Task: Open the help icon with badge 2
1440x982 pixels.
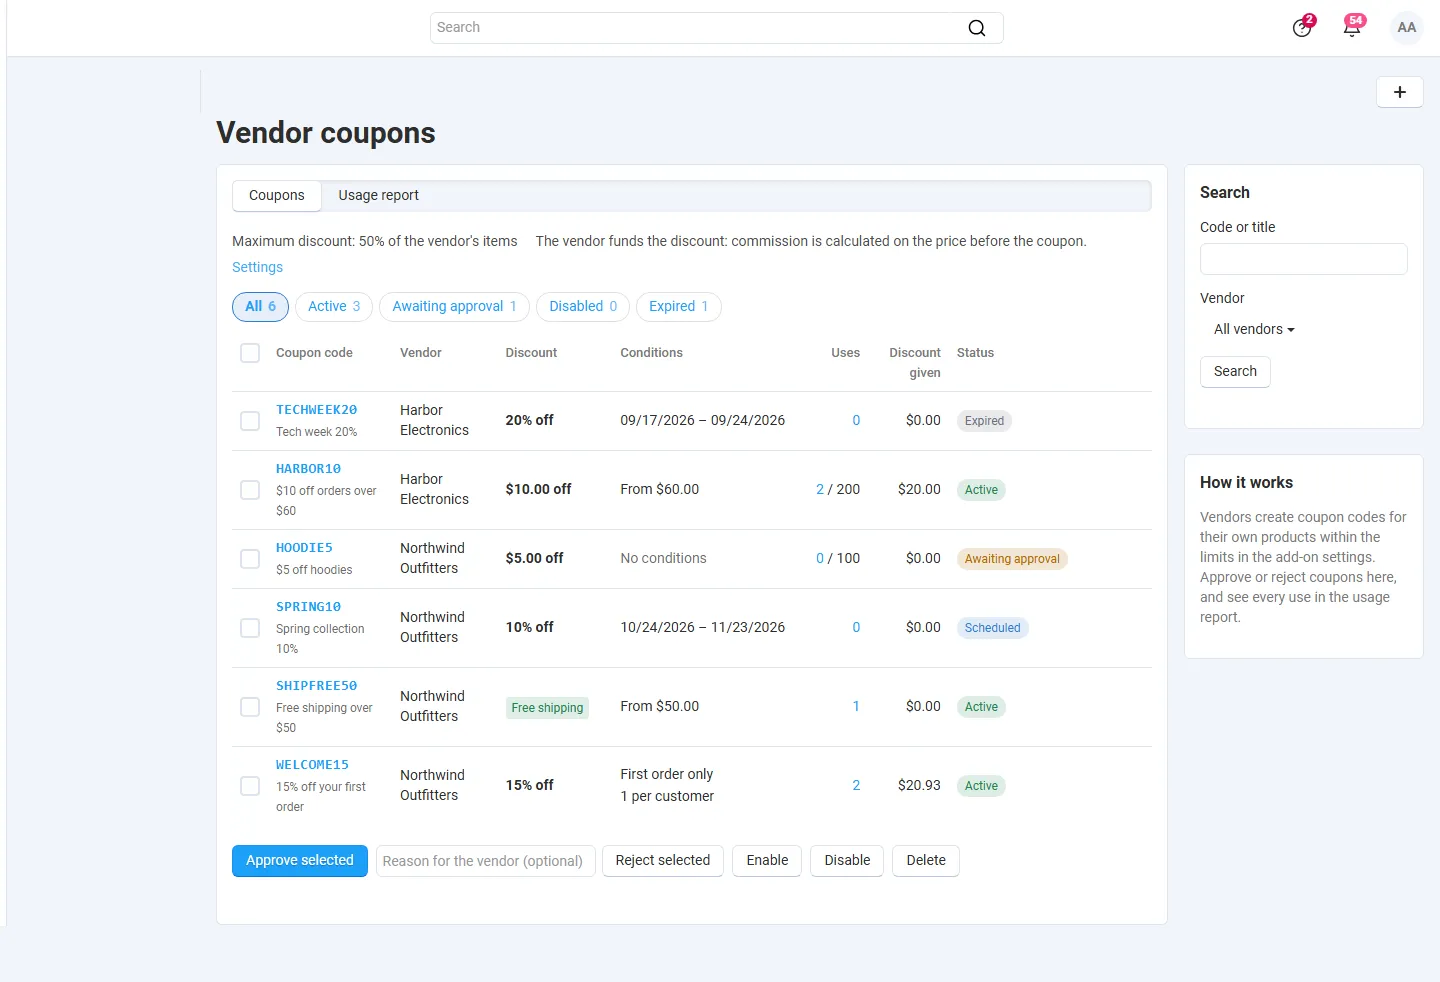Action: [x=1303, y=27]
